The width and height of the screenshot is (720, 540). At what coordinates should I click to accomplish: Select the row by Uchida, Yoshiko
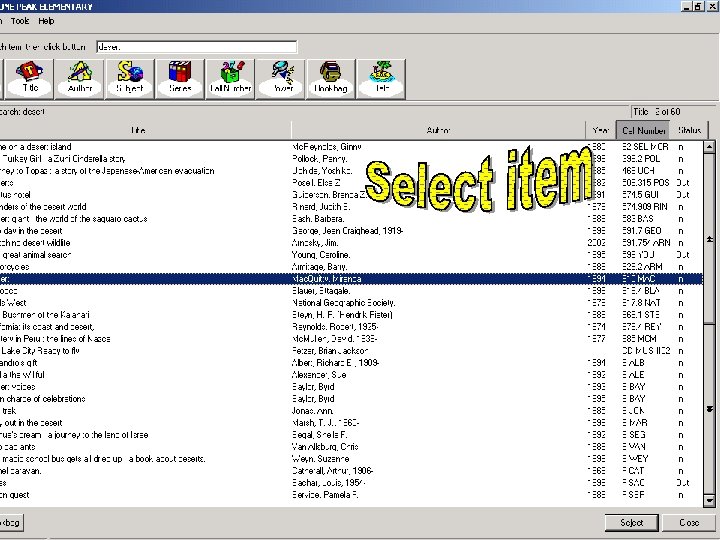351,171
